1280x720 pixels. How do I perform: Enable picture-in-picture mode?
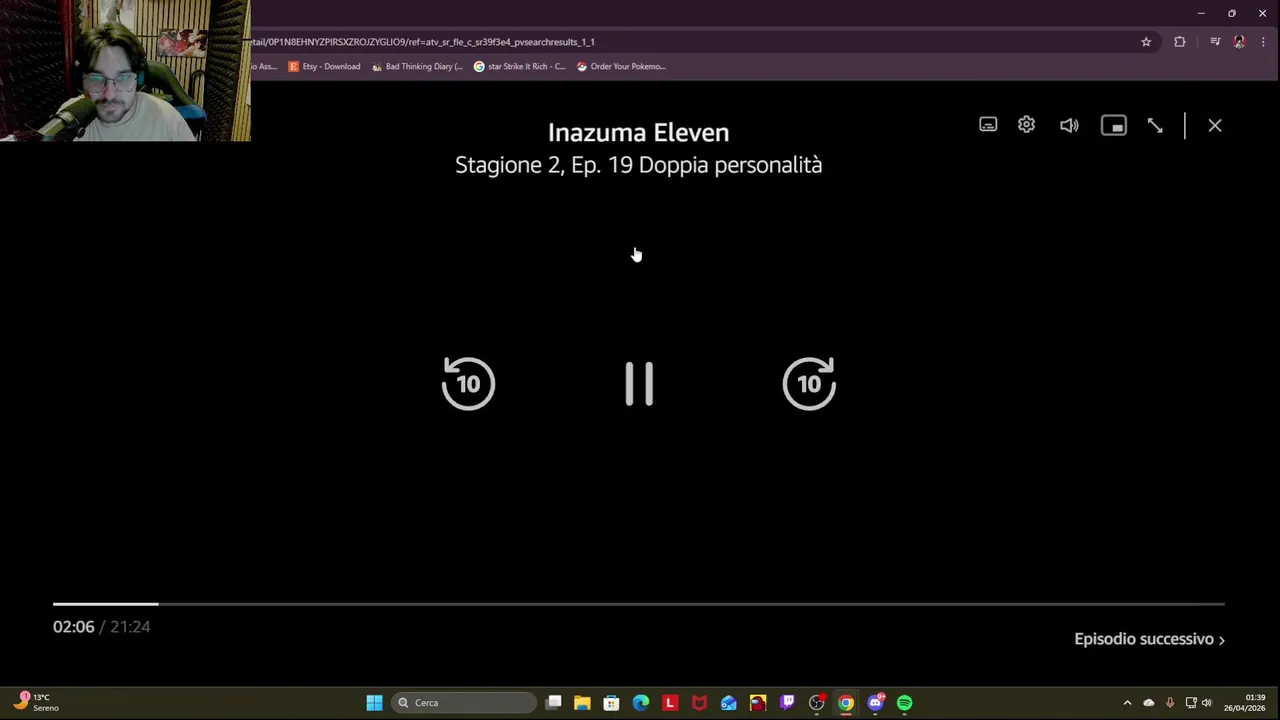click(x=1113, y=125)
